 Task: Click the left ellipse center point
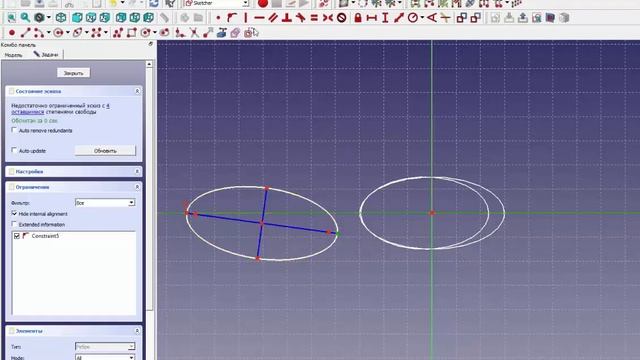point(262,223)
